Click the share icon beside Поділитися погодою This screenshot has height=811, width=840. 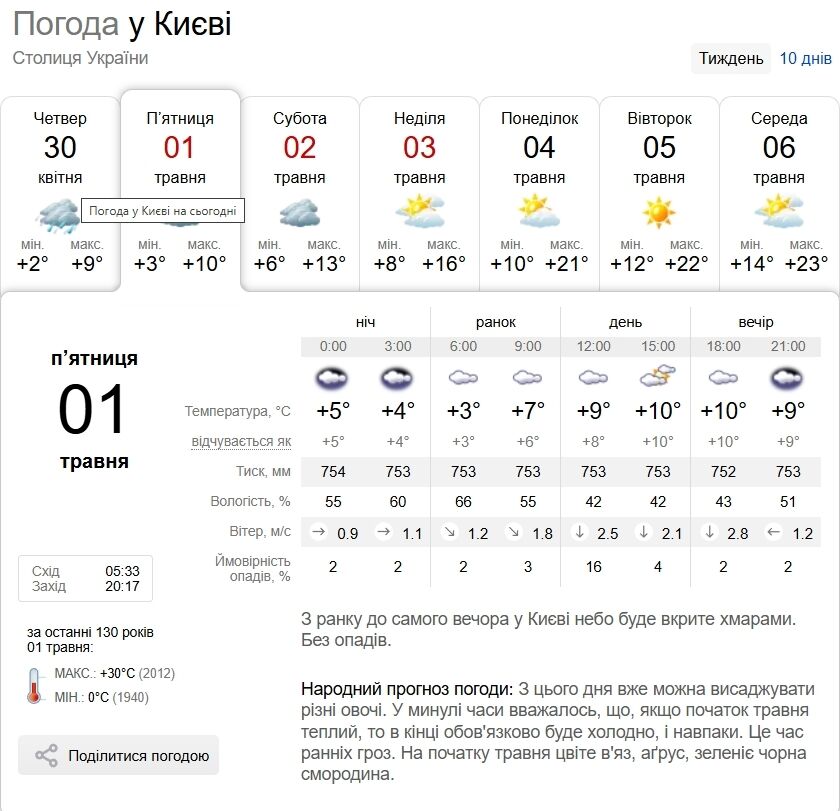click(x=46, y=756)
